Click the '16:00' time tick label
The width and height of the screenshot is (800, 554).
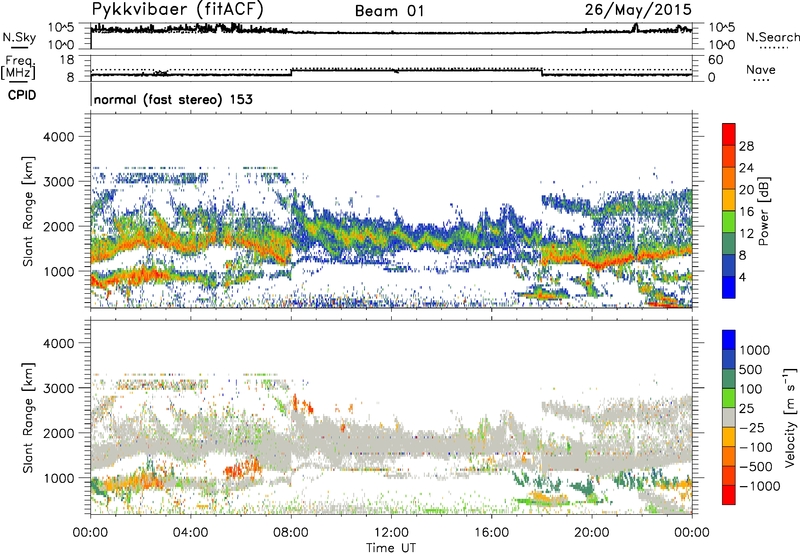point(491,532)
